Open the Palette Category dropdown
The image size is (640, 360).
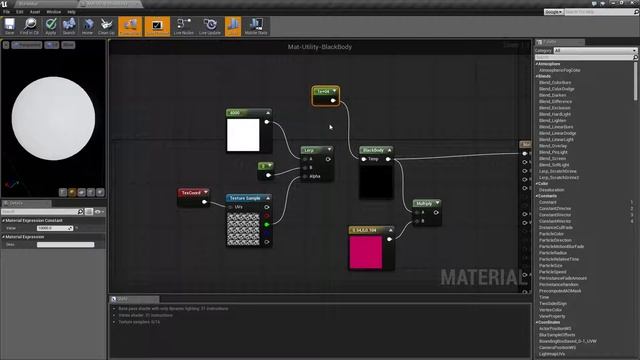pyautogui.click(x=595, y=50)
